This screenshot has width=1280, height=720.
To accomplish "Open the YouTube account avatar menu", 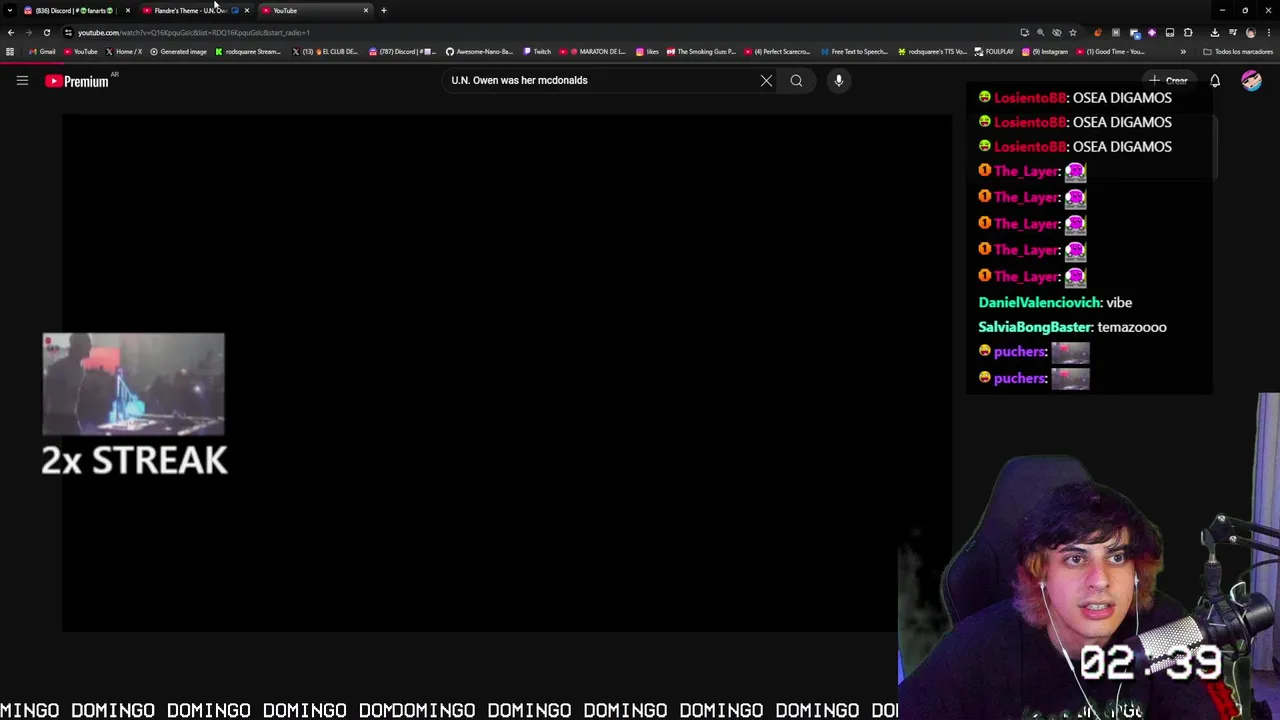I will 1251,81.
